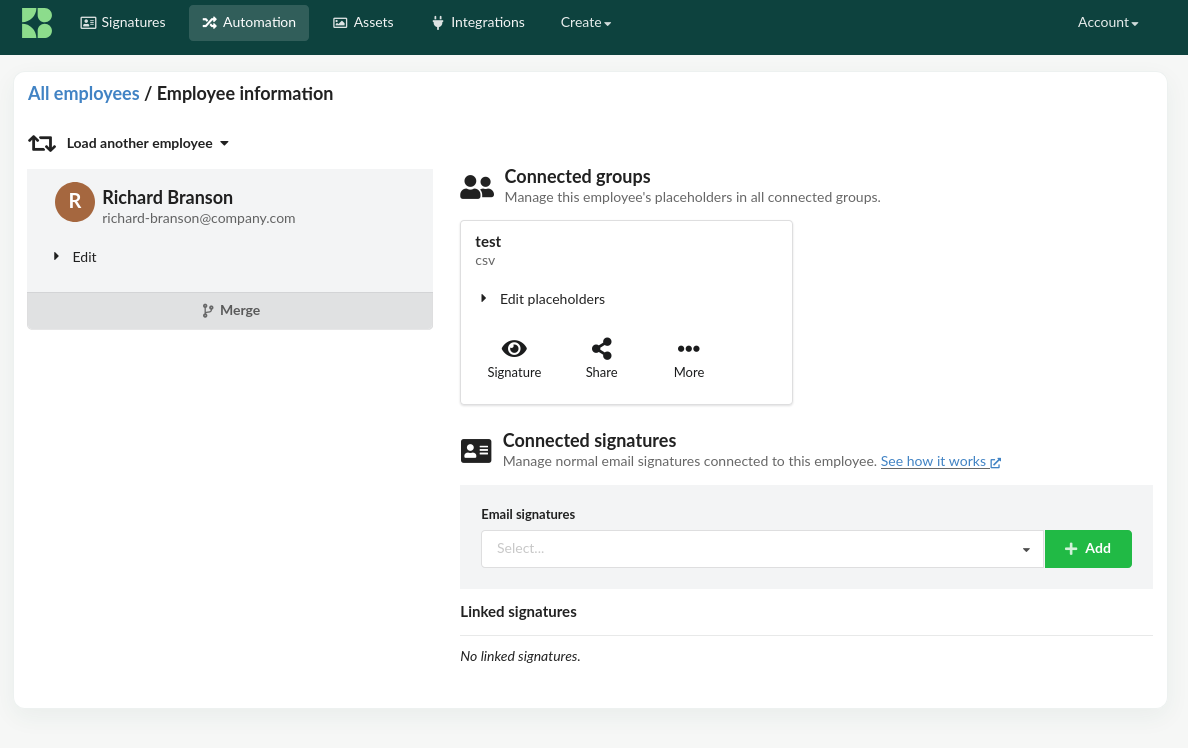The image size is (1188, 748).
Task: Click the eye Signature preview icon
Action: (x=514, y=349)
